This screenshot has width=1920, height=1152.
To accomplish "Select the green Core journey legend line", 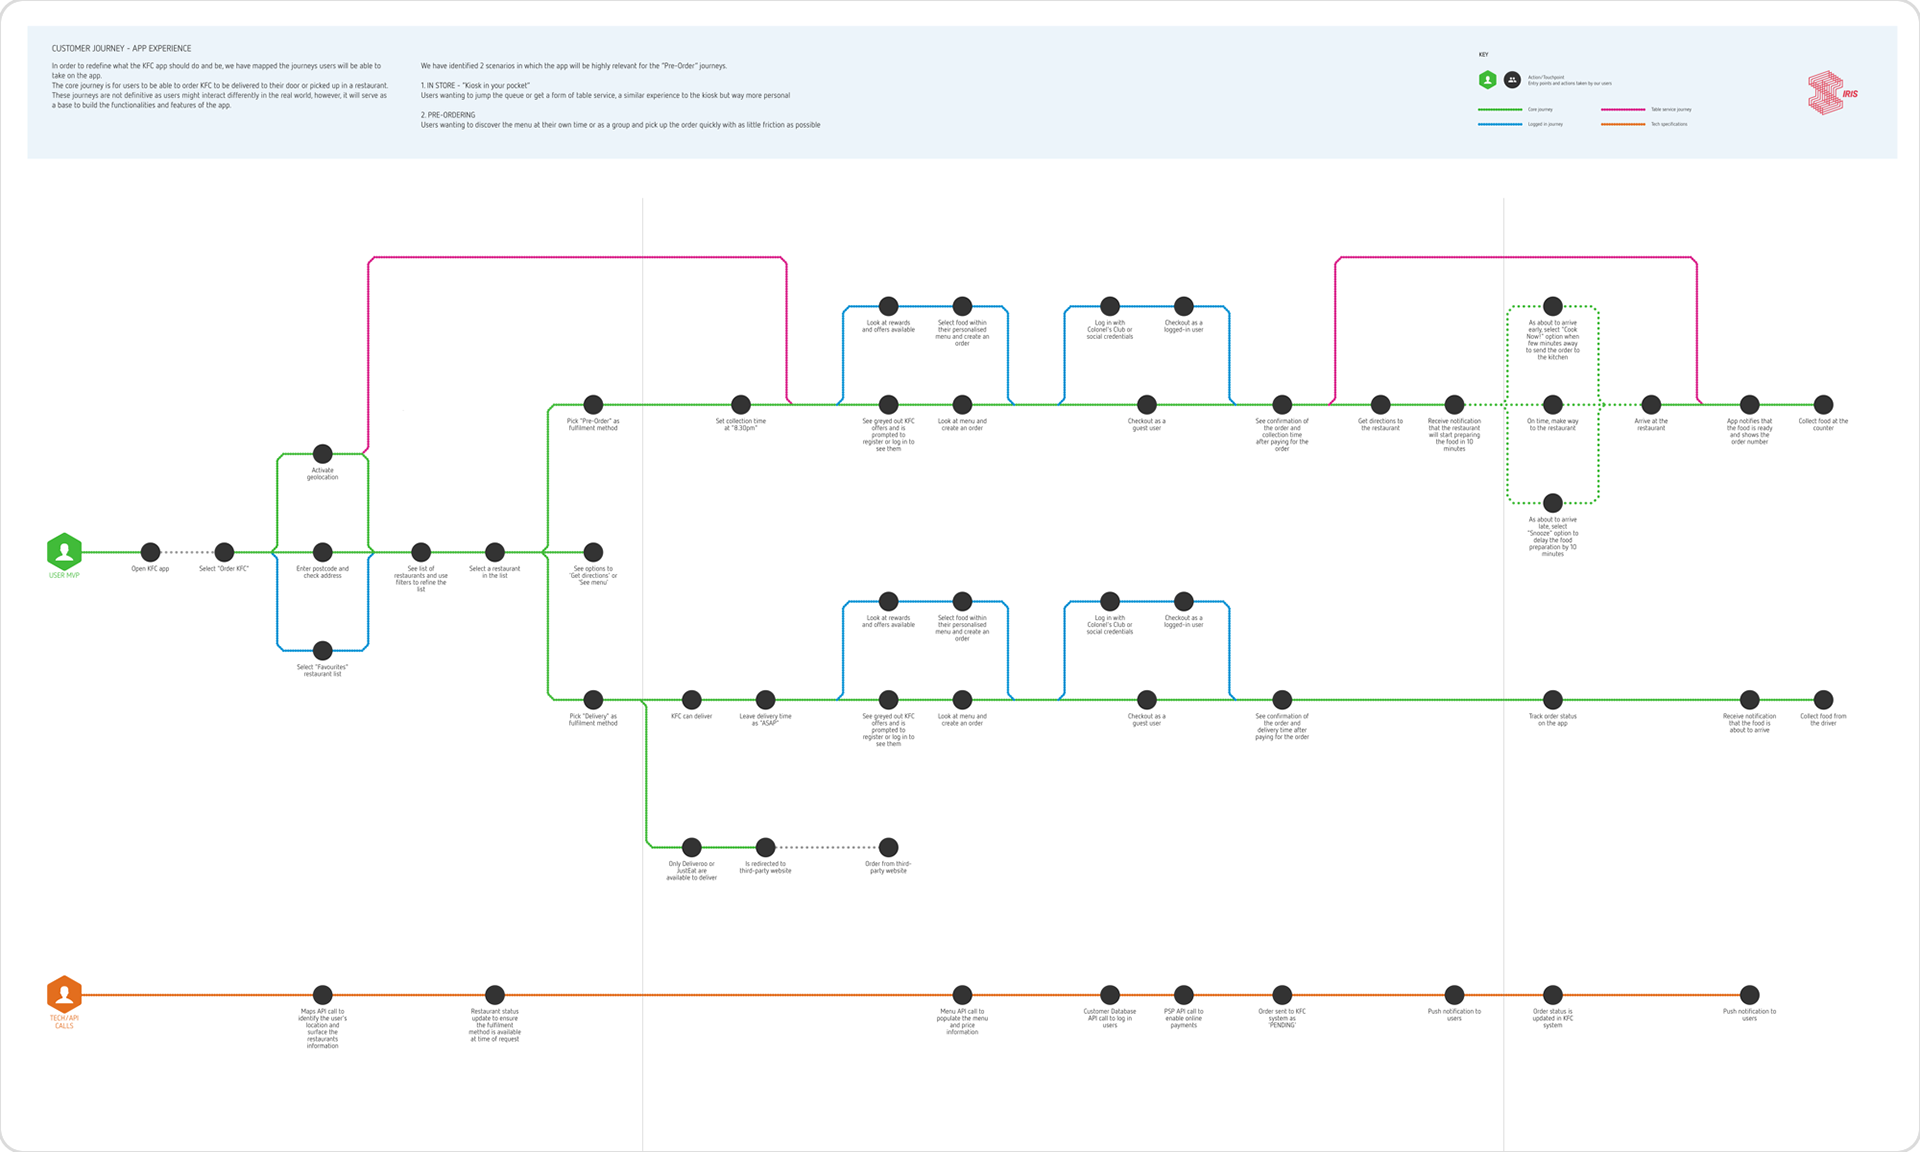I will tap(1500, 109).
